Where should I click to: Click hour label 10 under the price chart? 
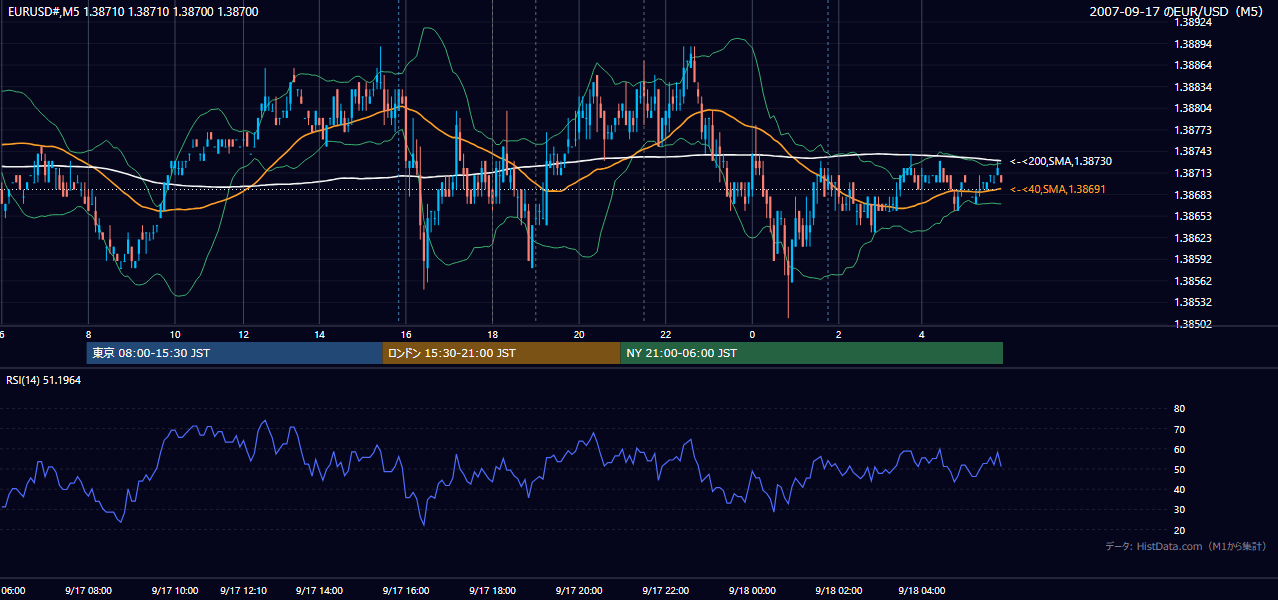[x=175, y=334]
